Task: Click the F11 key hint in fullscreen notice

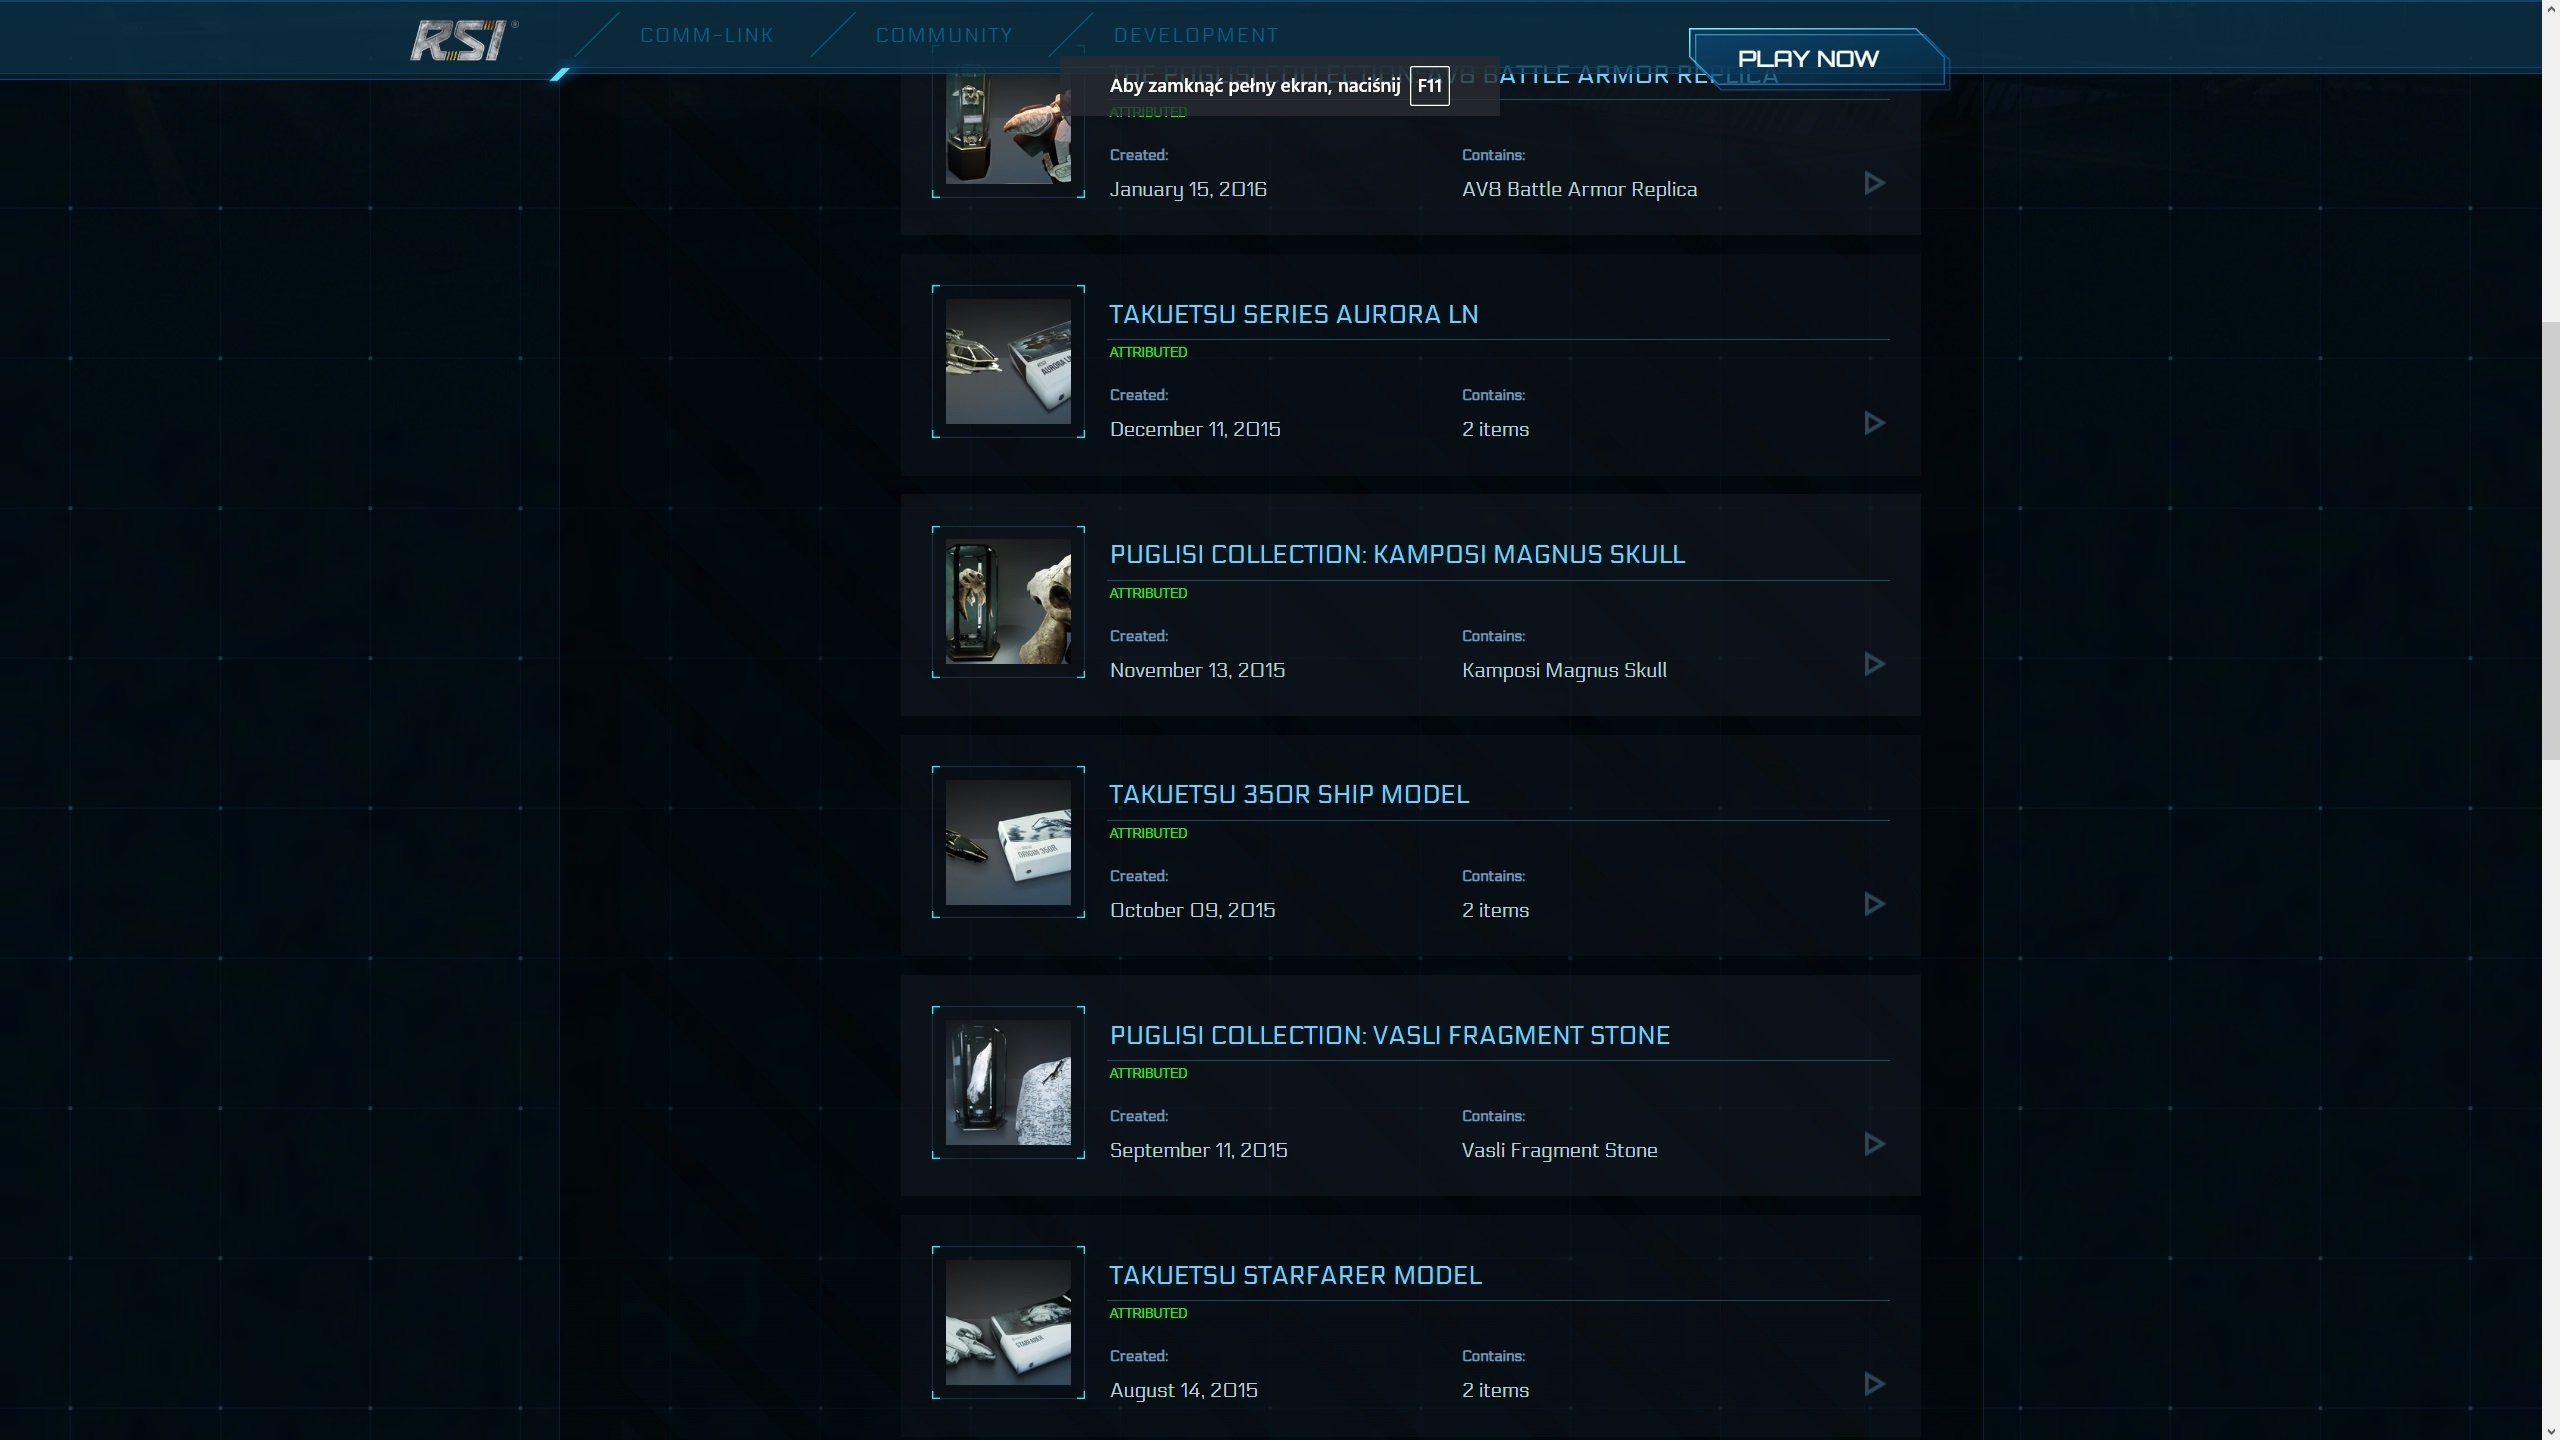Action: pos(1430,86)
